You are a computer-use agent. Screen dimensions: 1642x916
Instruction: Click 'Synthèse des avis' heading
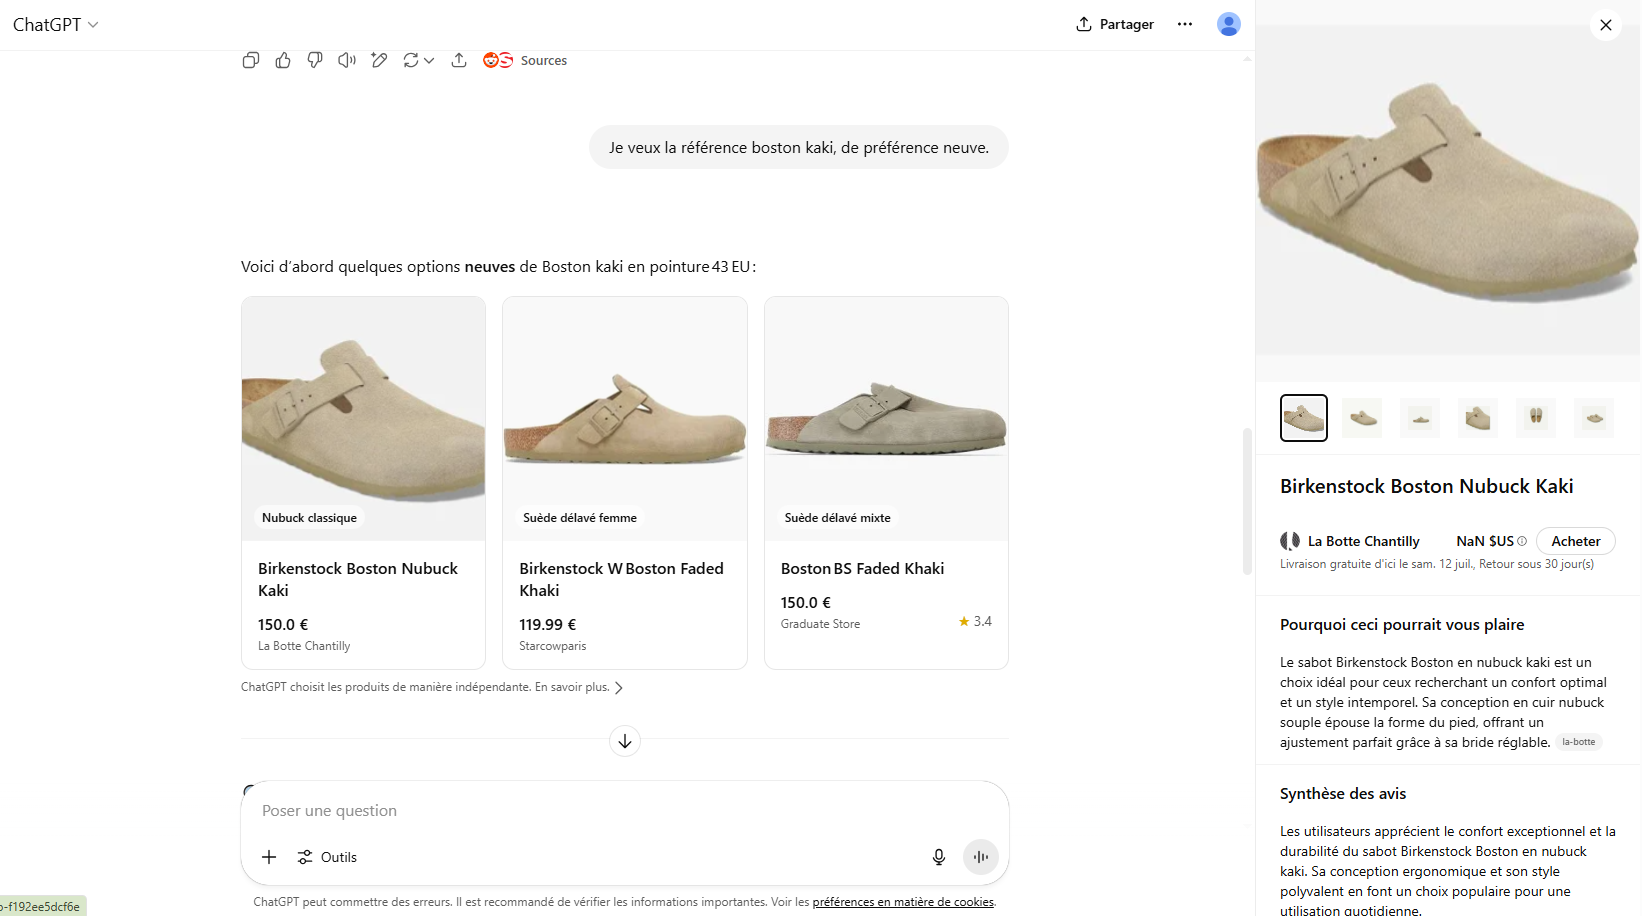[1343, 793]
